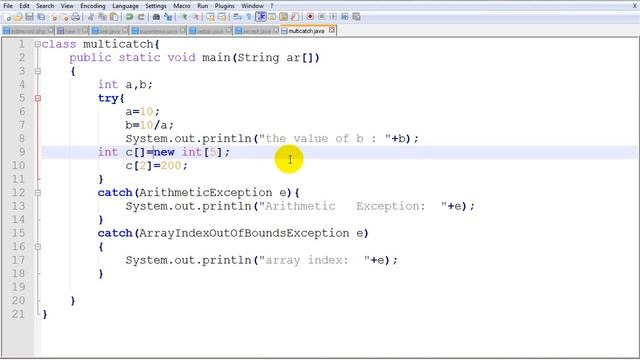Image resolution: width=640 pixels, height=360 pixels.
Task: Start macro recording with red dot icon
Action: (310, 17)
